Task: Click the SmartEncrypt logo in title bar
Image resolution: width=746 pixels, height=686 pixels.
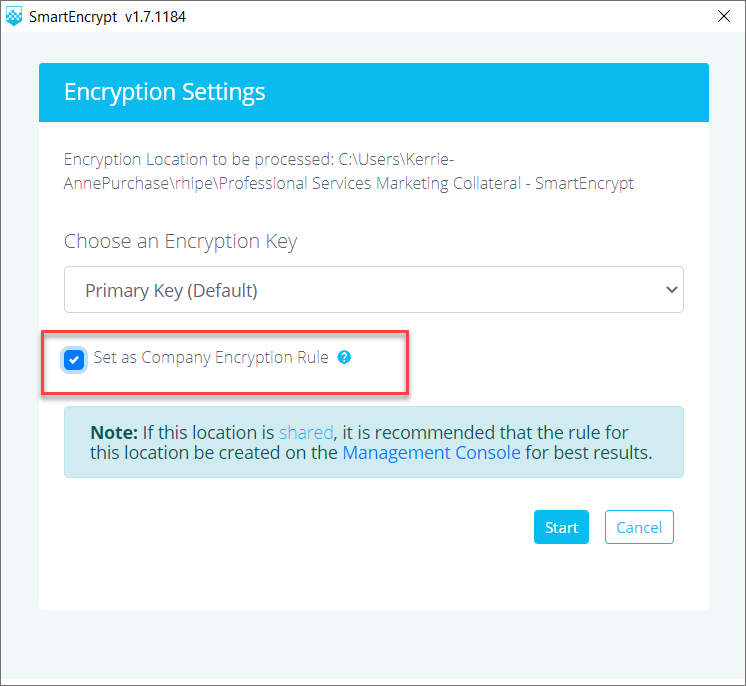Action: pyautogui.click(x=14, y=16)
